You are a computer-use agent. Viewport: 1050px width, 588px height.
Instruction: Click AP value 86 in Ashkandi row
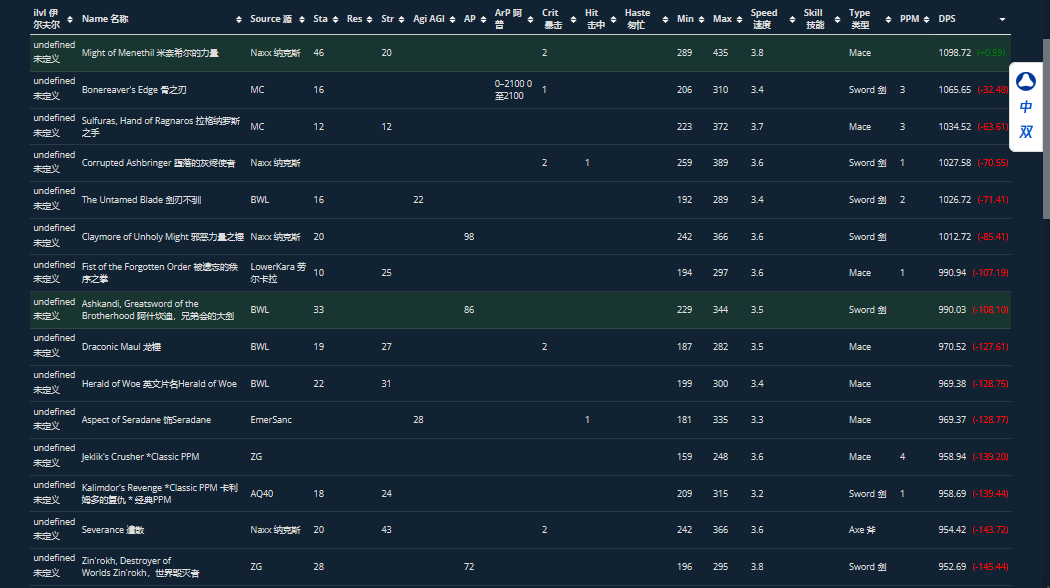tap(469, 310)
